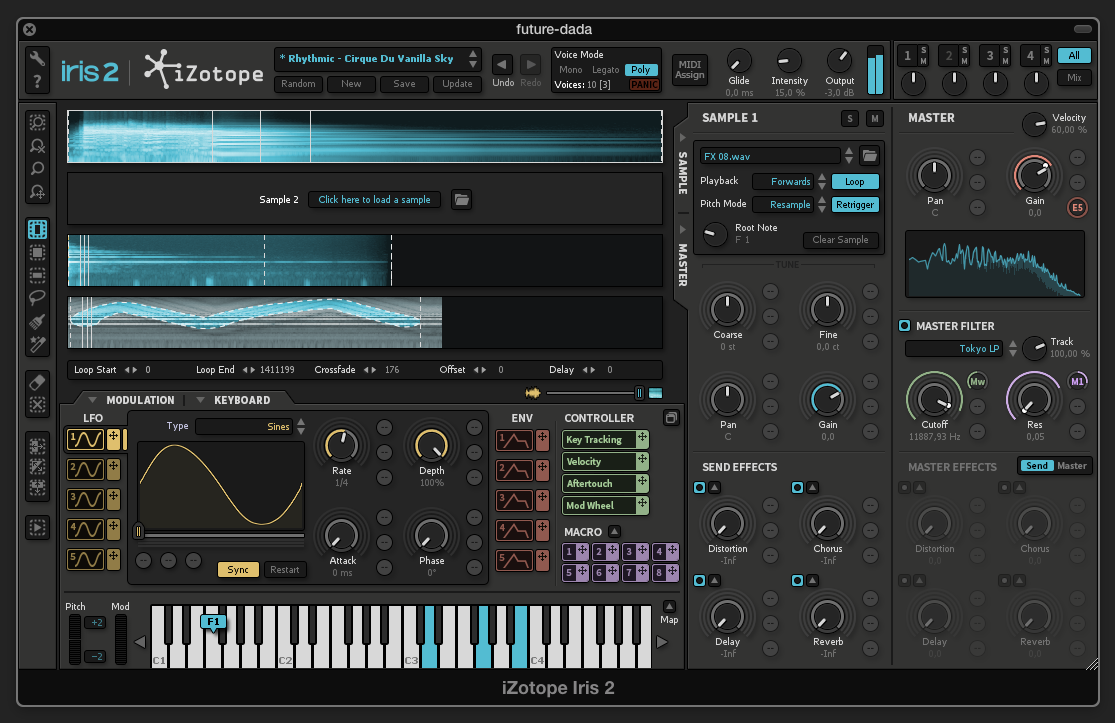Select Master in Master Effects switch
1115x723 pixels.
1072,466
